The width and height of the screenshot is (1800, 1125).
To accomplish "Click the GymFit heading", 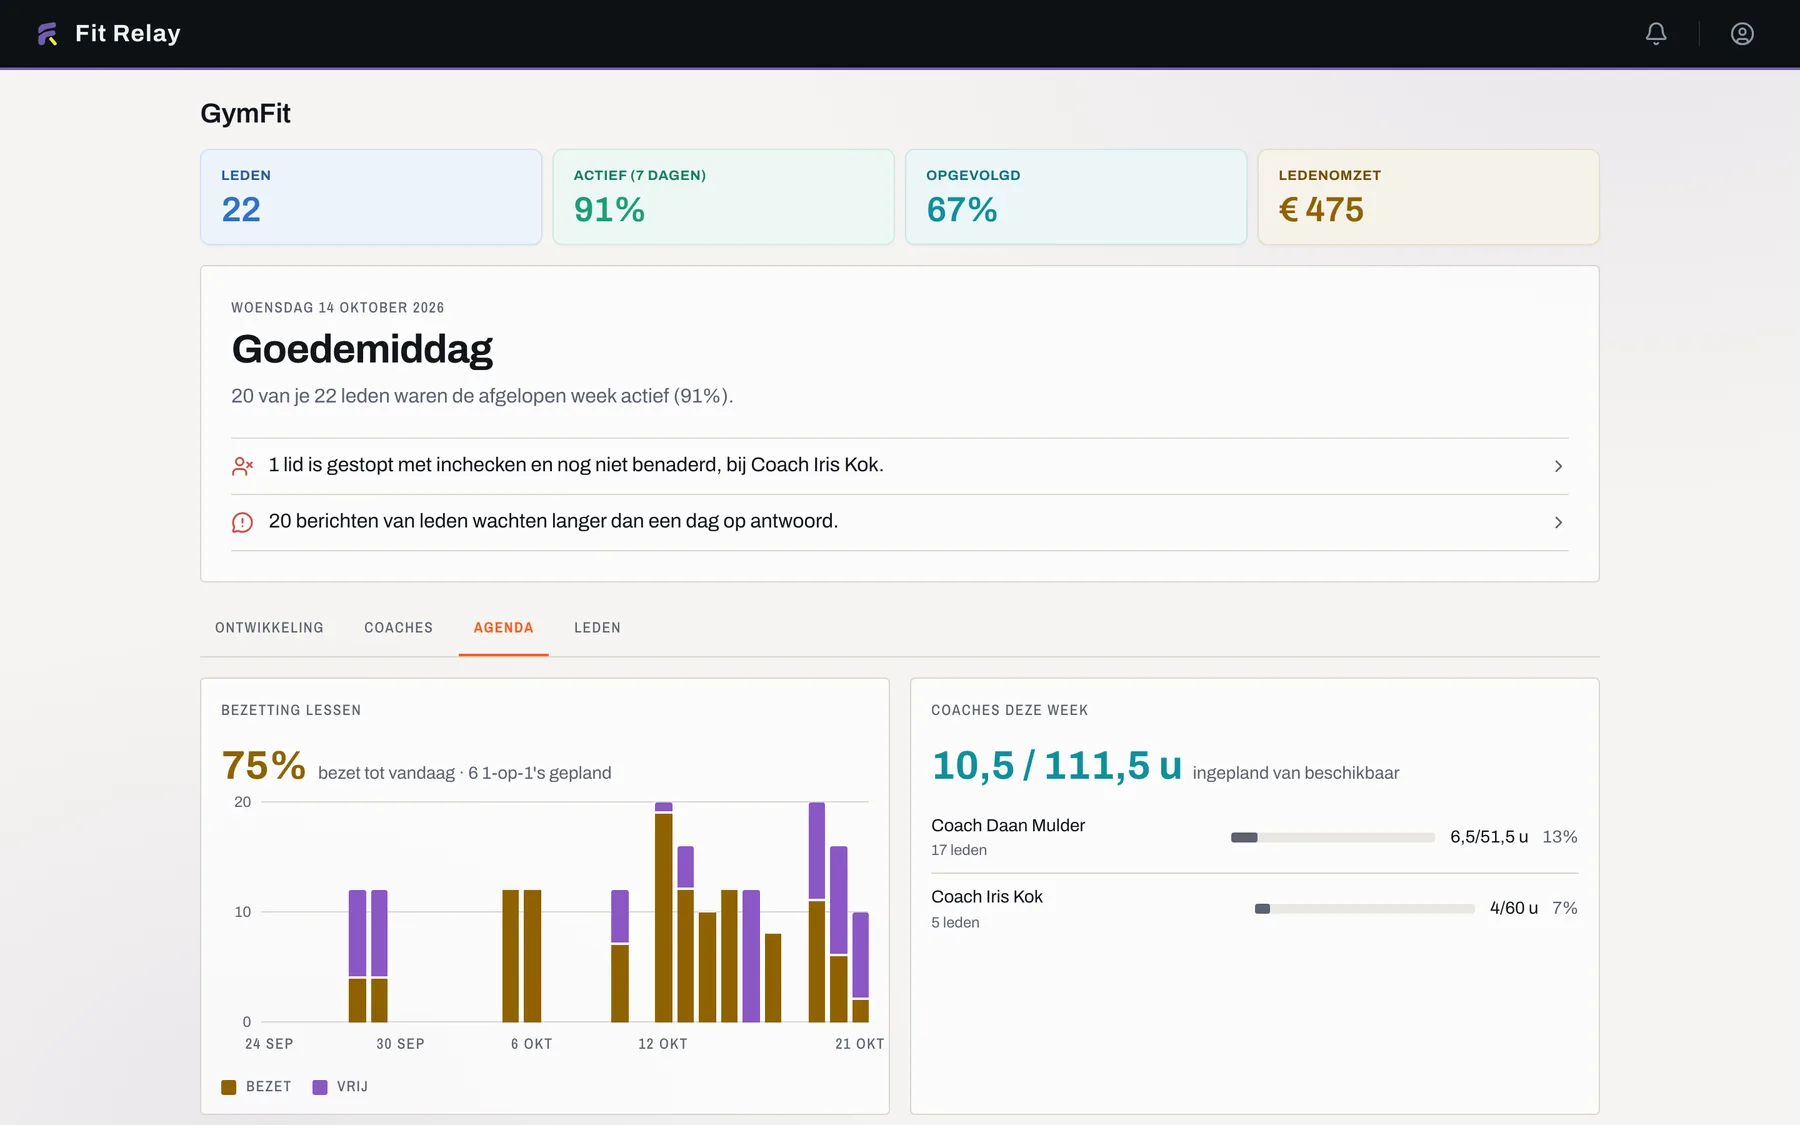I will [245, 113].
